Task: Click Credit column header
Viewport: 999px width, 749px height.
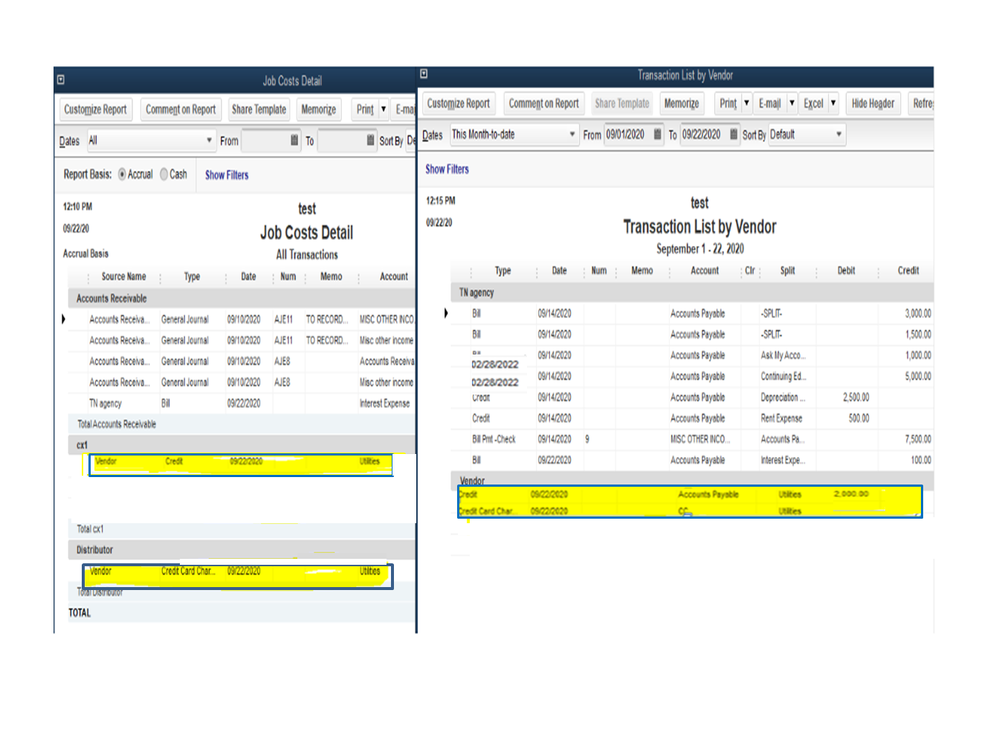Action: tap(909, 271)
